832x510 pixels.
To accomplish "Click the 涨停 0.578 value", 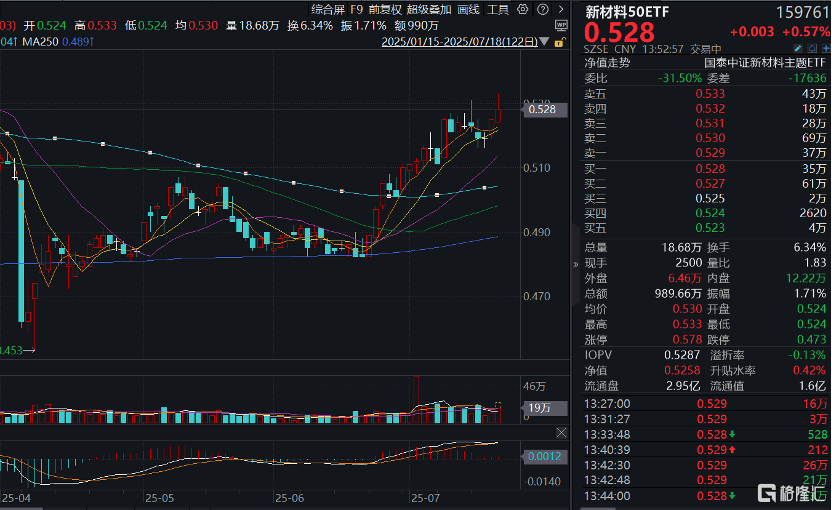I will (687, 340).
